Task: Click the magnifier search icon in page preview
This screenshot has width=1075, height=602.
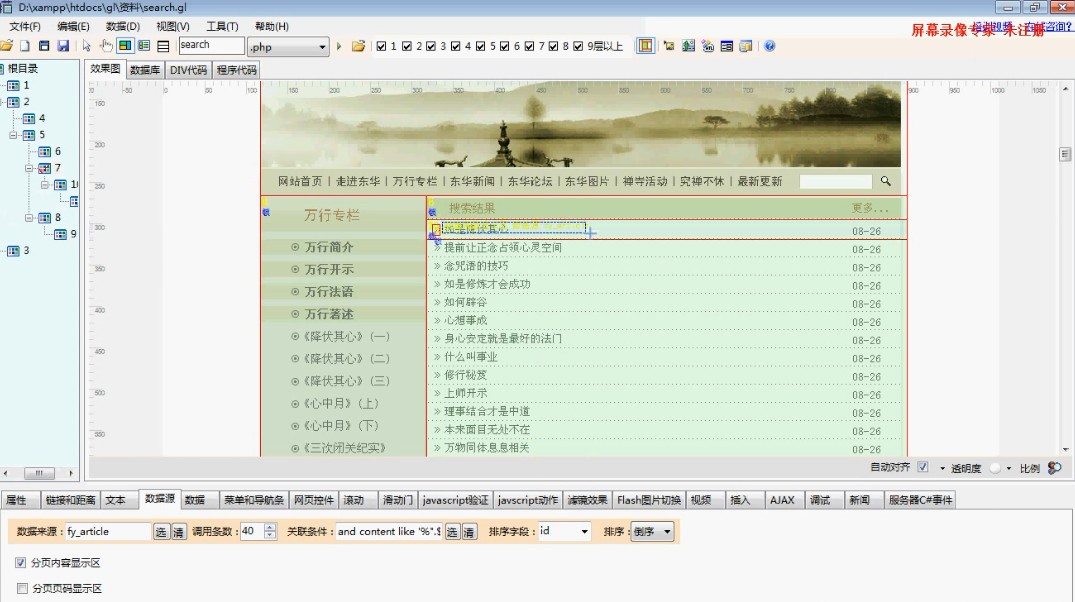Action: click(886, 181)
